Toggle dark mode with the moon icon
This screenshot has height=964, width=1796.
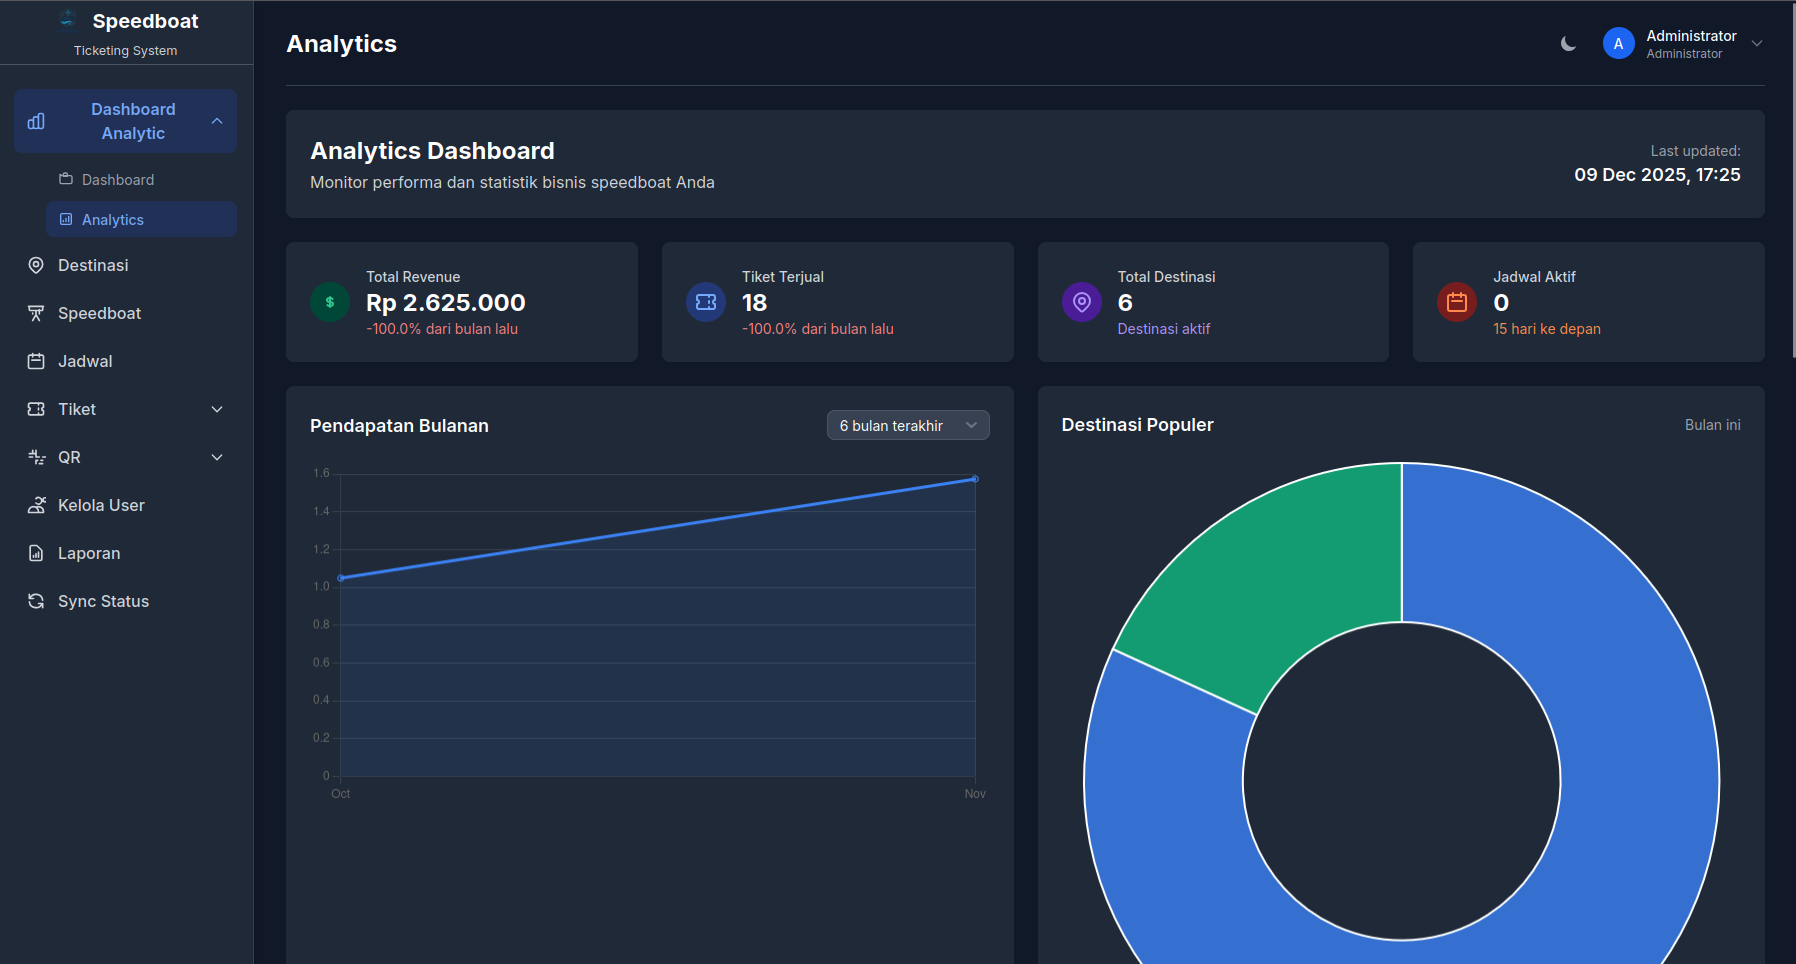click(x=1568, y=44)
